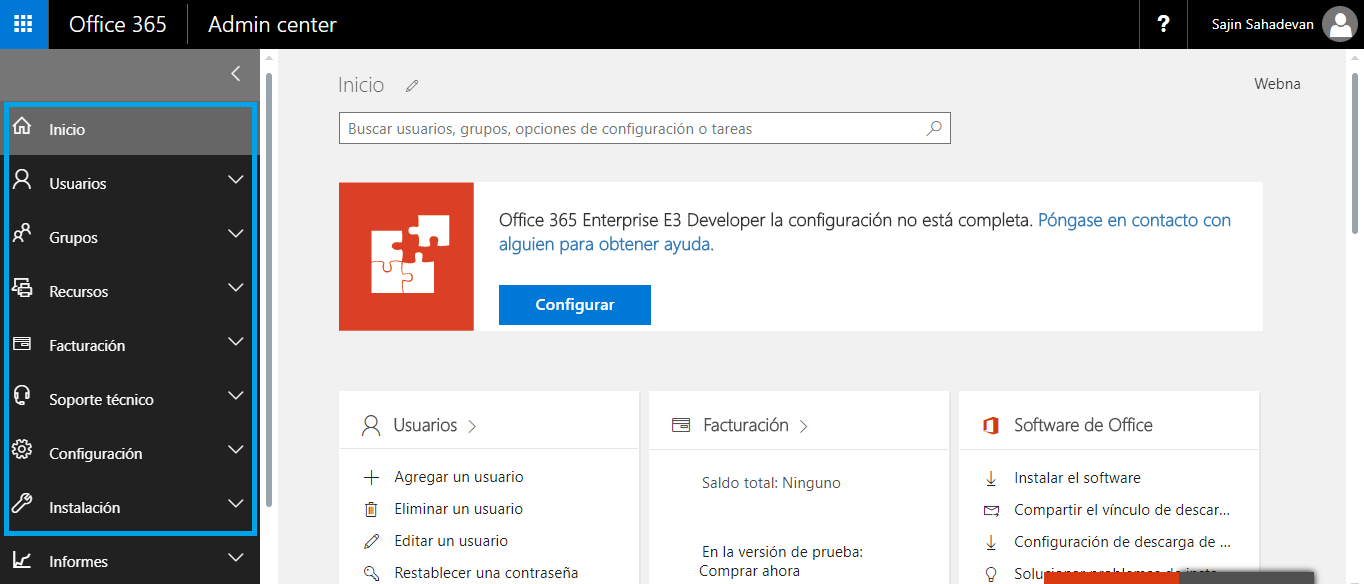This screenshot has height=584, width=1364.
Task: Click the mail icon beside Compartir el vínculo
Action: pyautogui.click(x=992, y=510)
